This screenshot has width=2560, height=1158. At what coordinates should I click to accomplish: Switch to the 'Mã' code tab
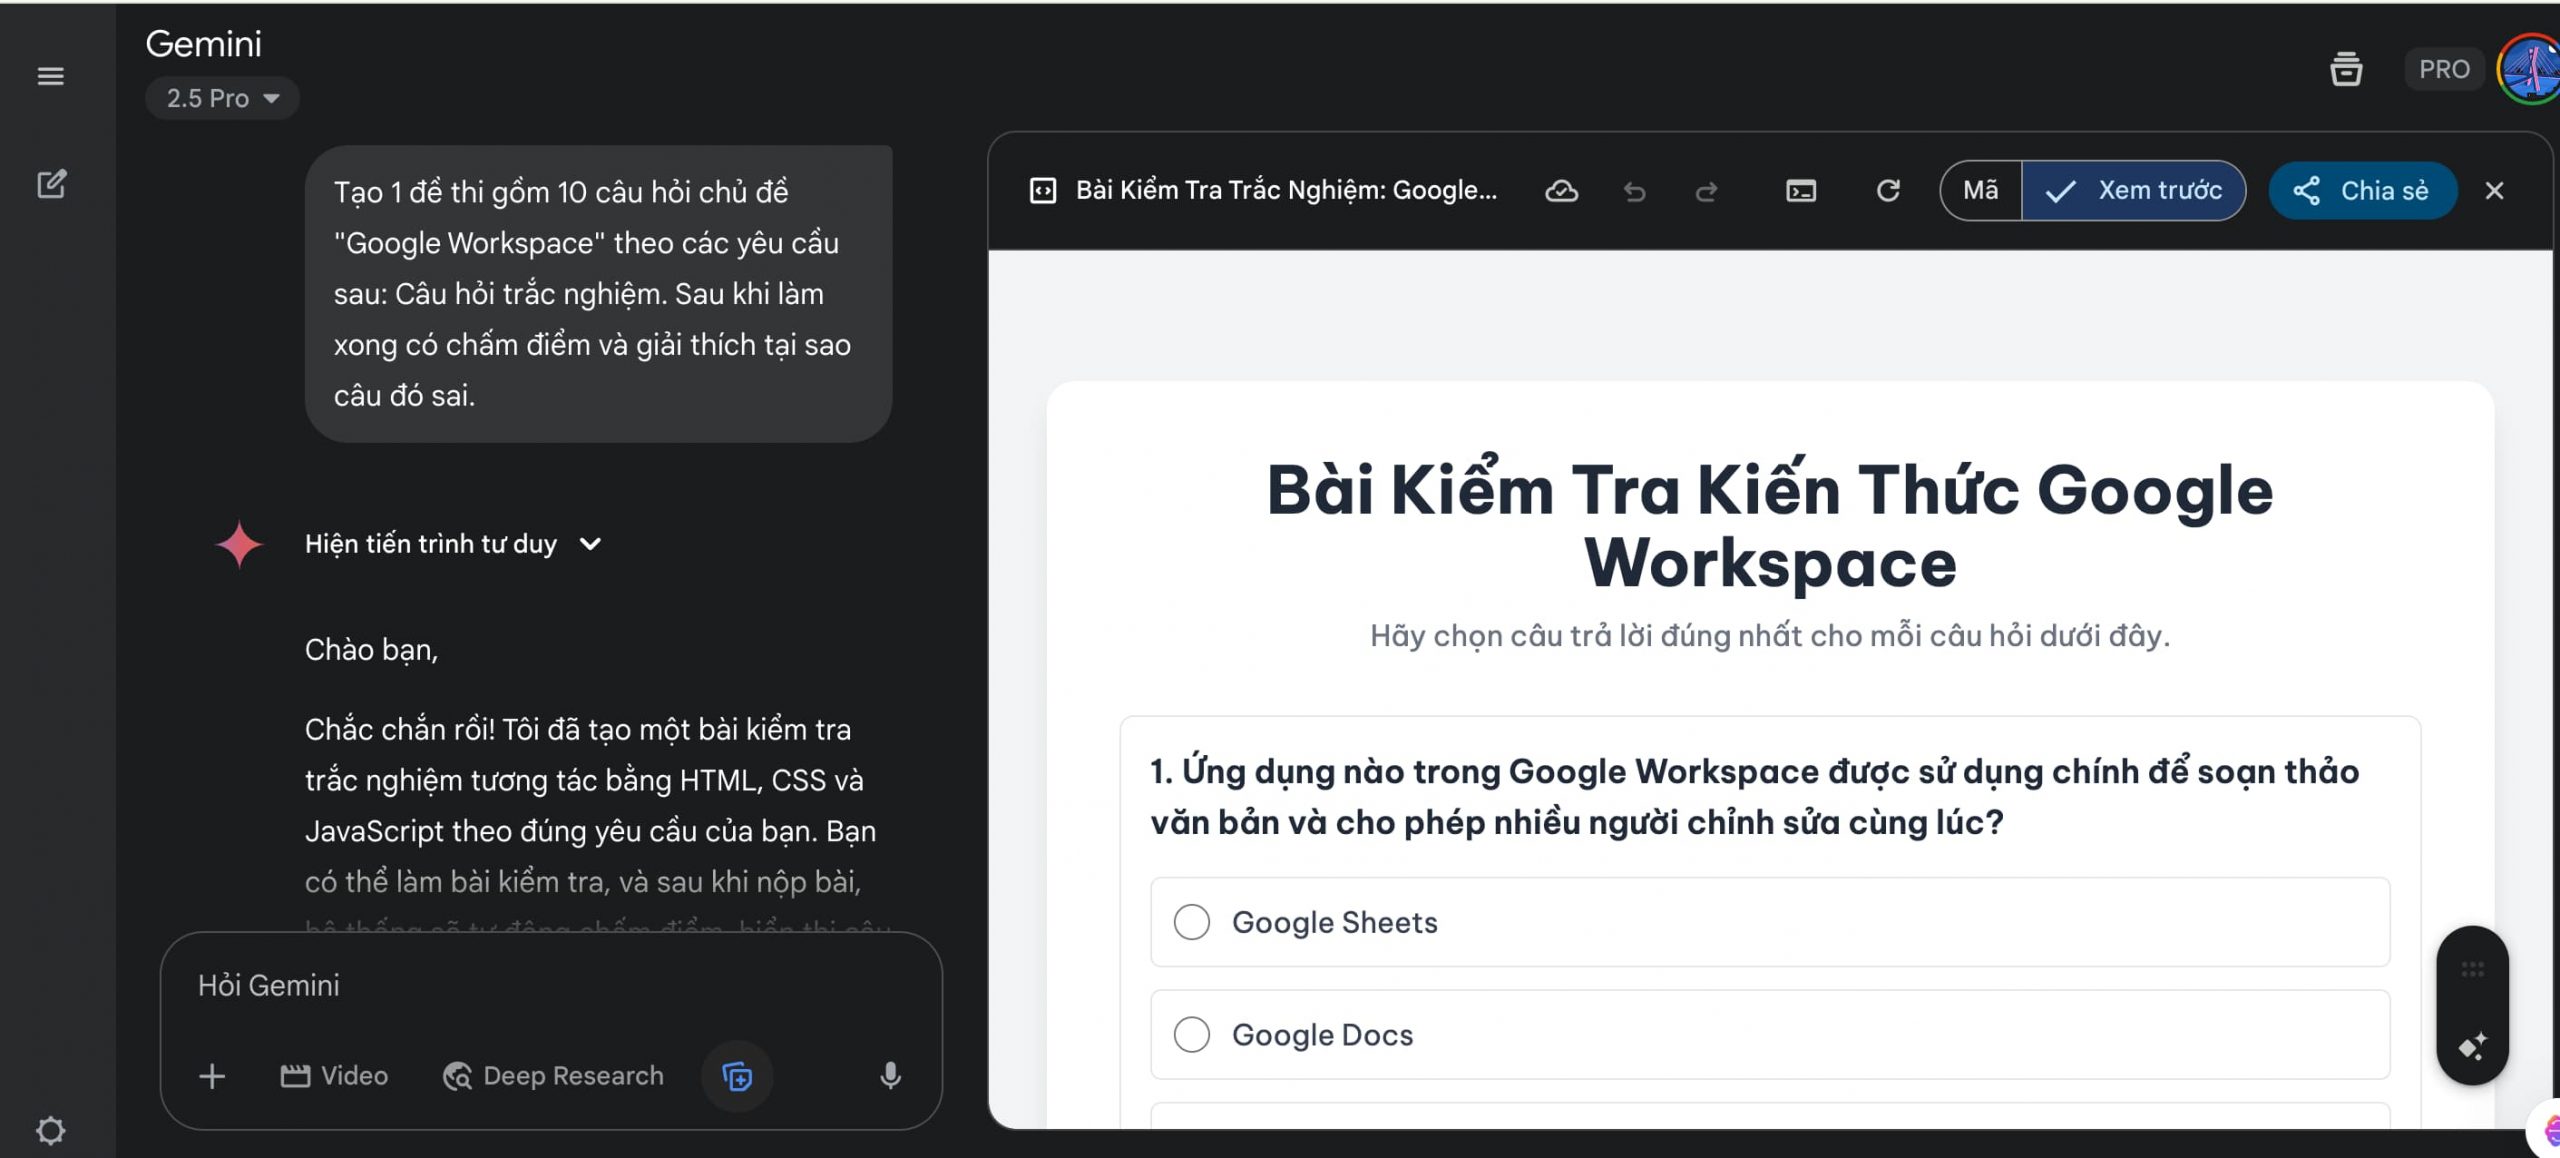[1981, 191]
